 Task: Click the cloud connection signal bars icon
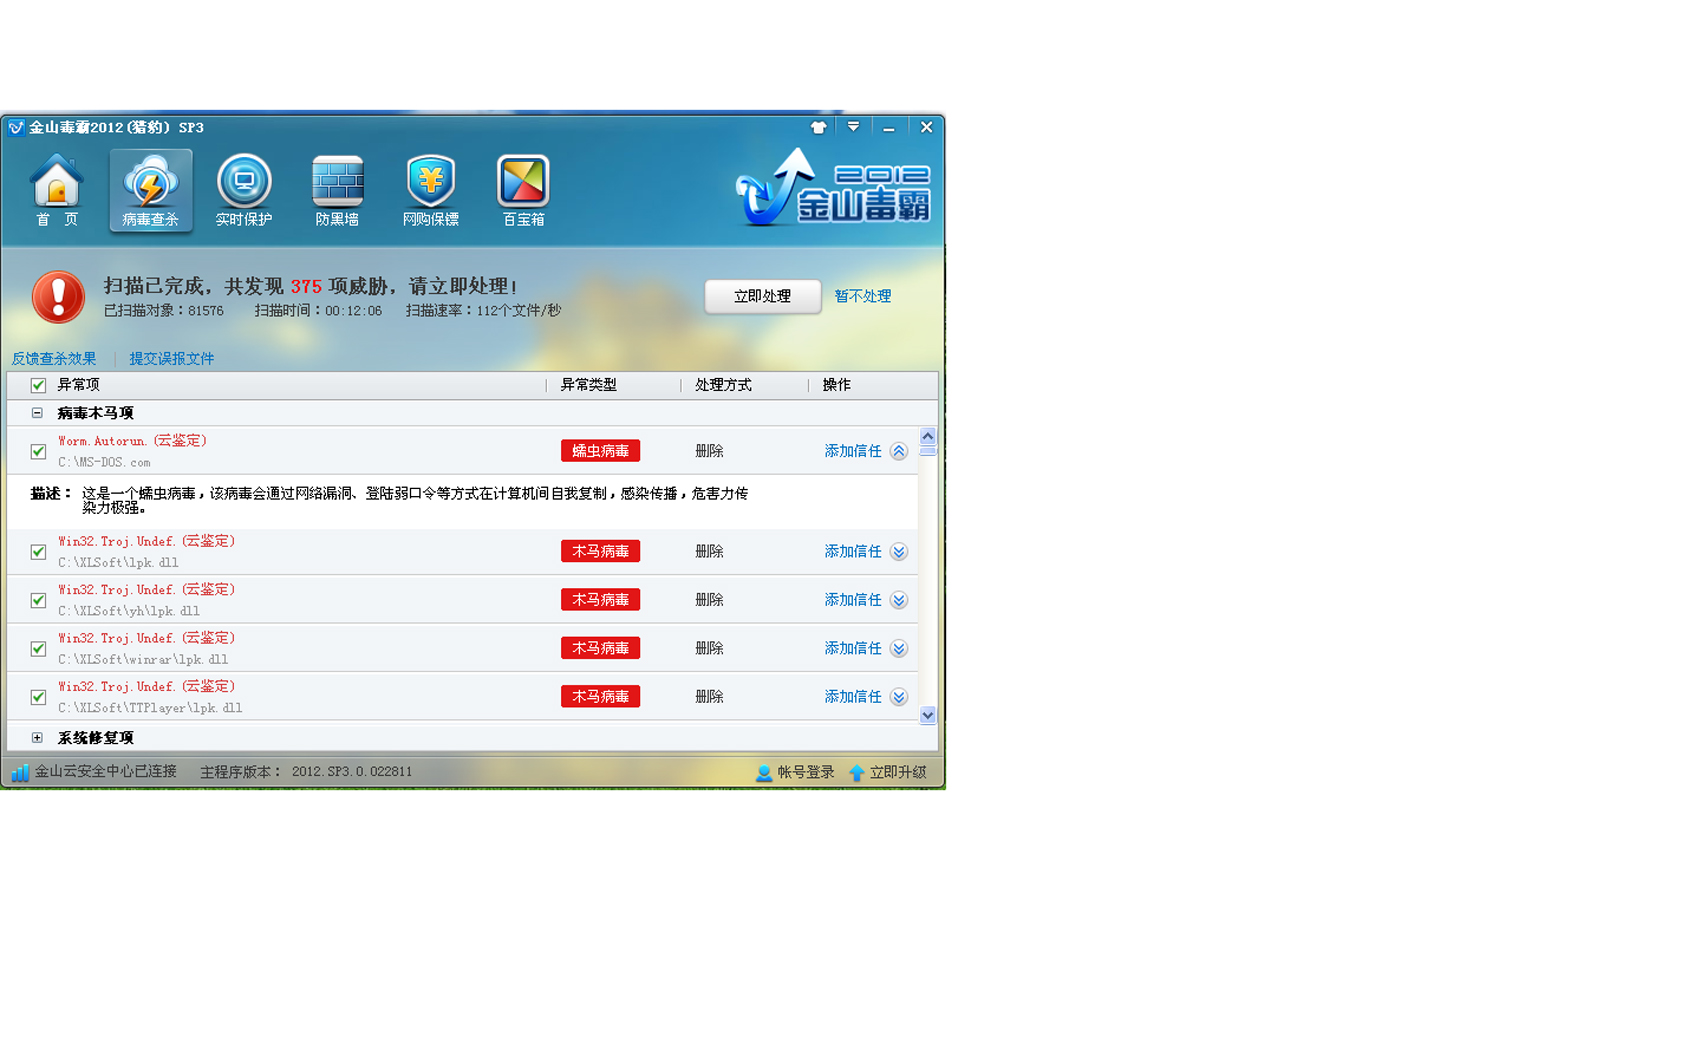pyautogui.click(x=20, y=772)
